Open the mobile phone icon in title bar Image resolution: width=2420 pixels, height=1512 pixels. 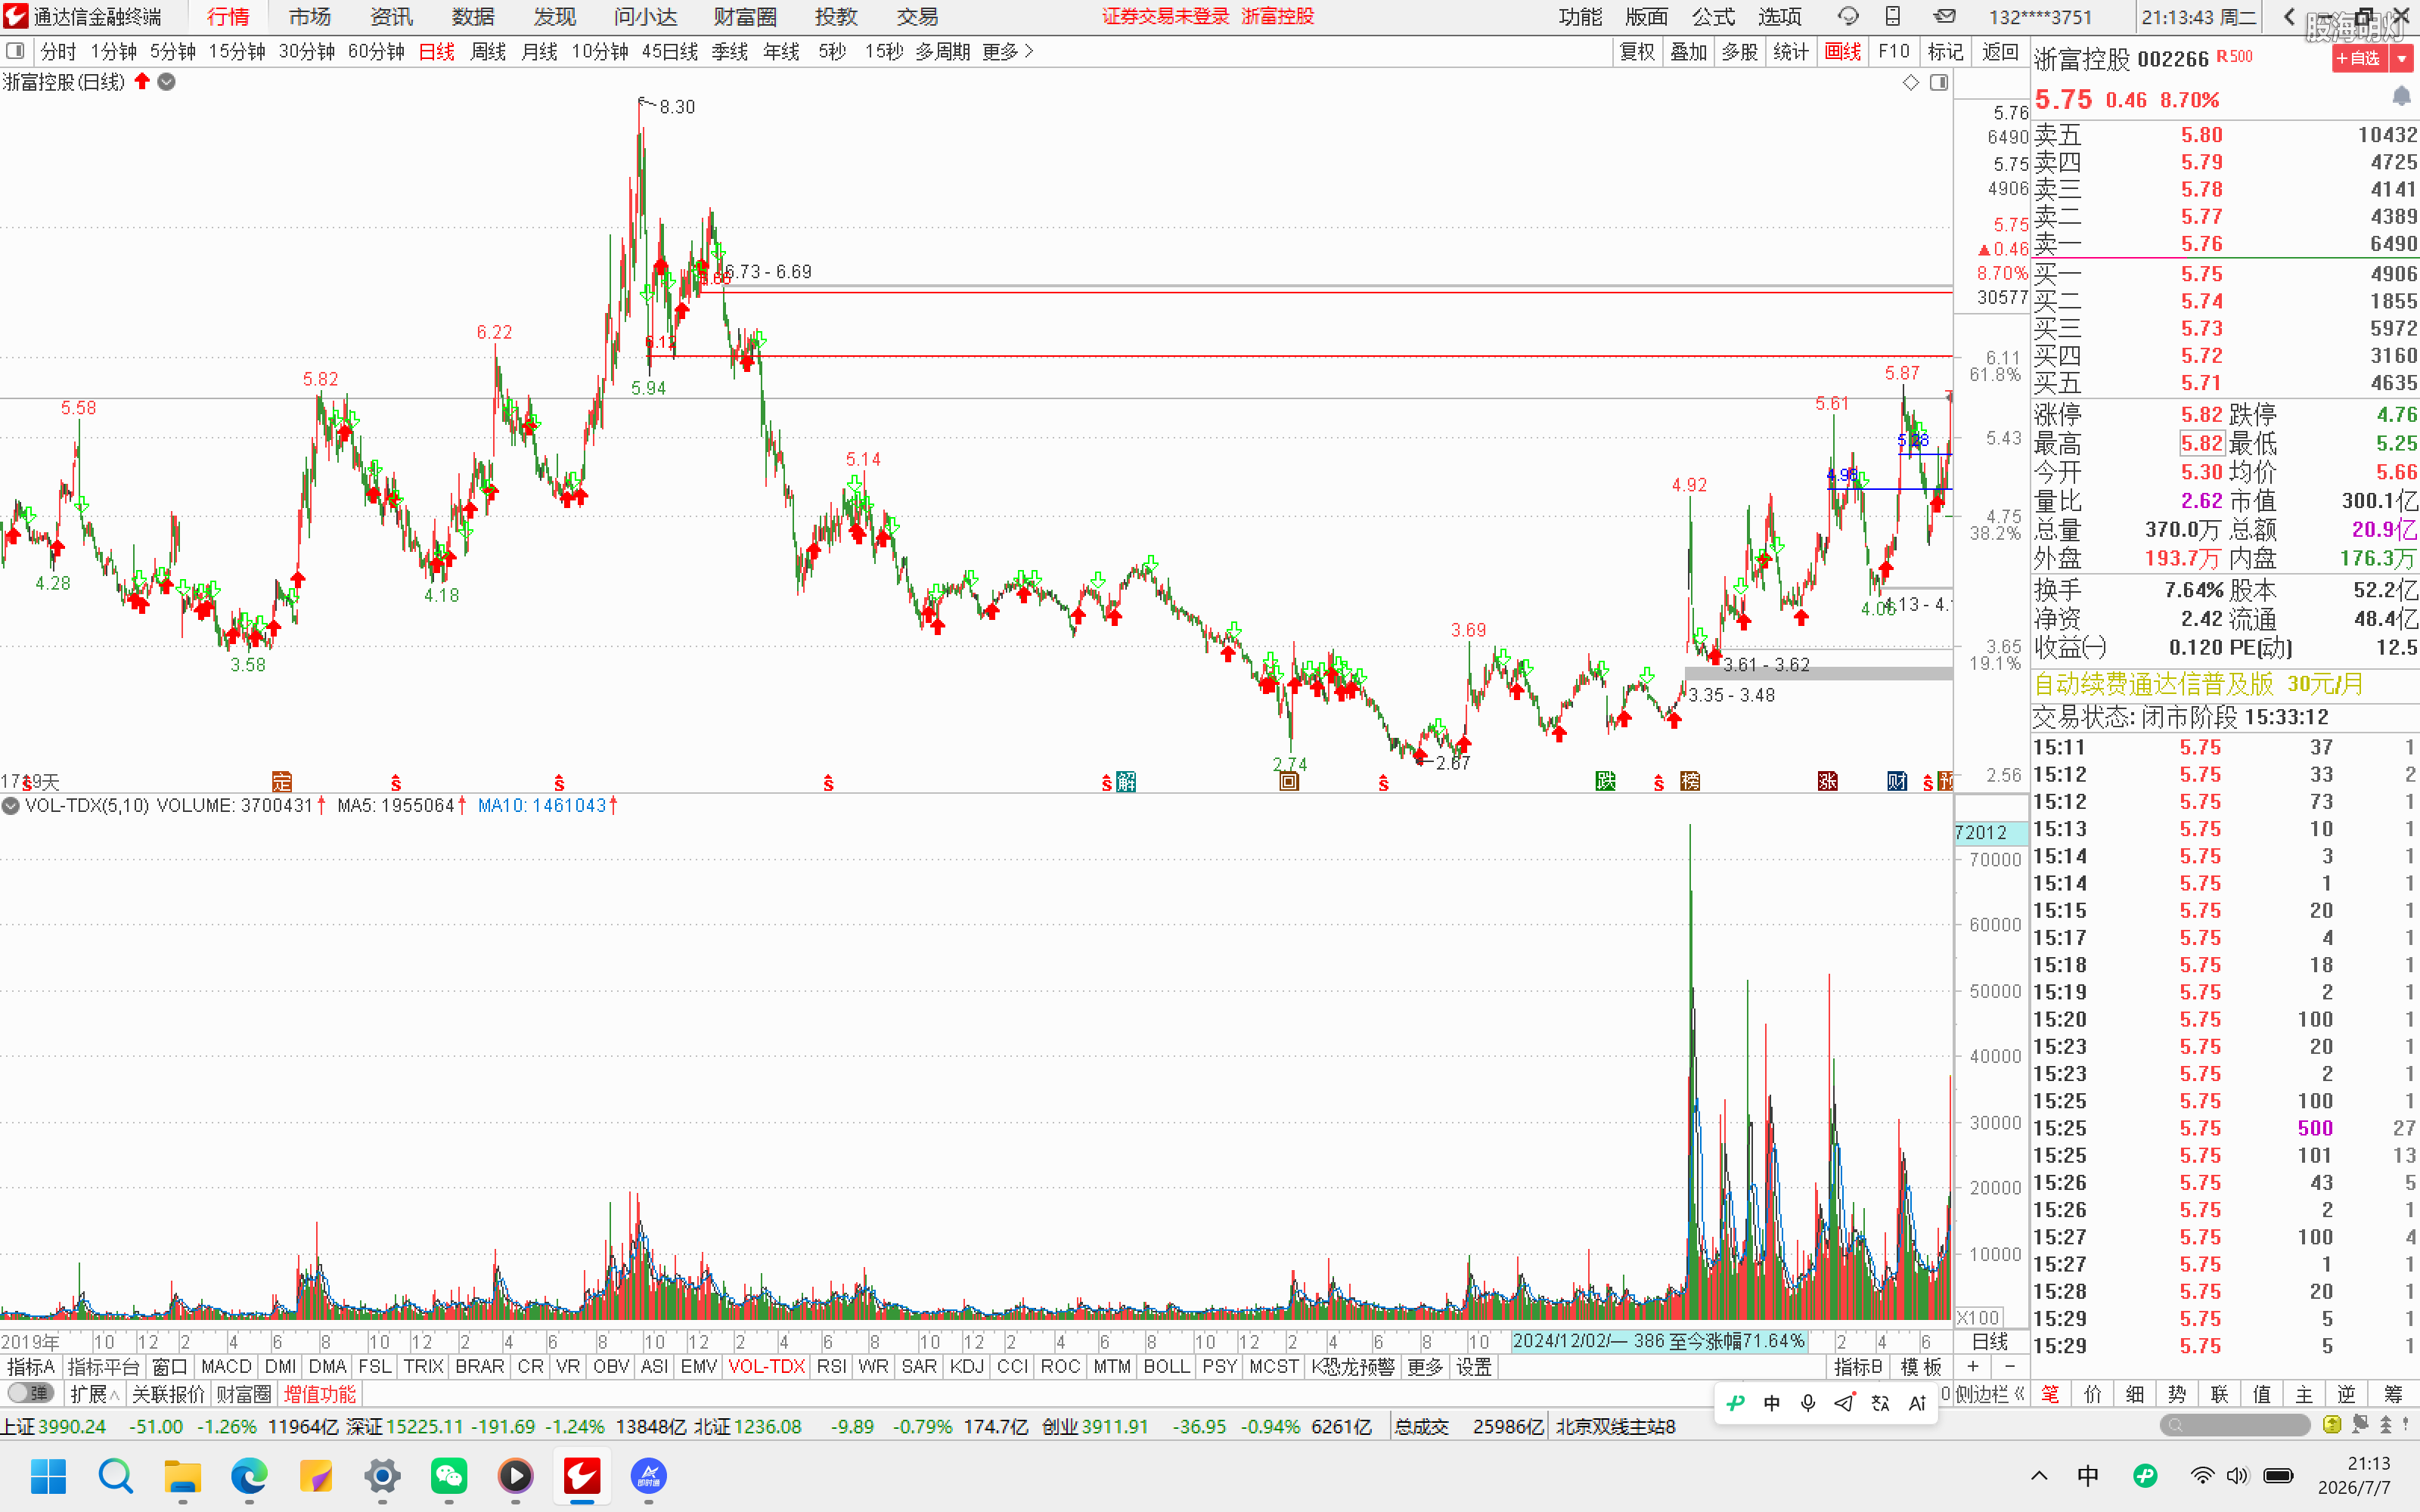click(1892, 16)
